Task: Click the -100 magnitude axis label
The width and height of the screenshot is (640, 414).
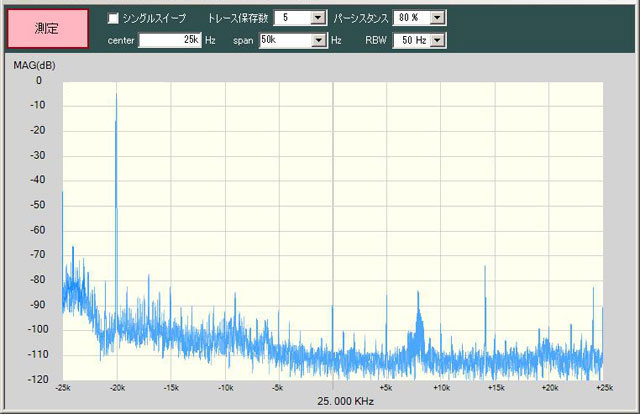Action: point(38,329)
